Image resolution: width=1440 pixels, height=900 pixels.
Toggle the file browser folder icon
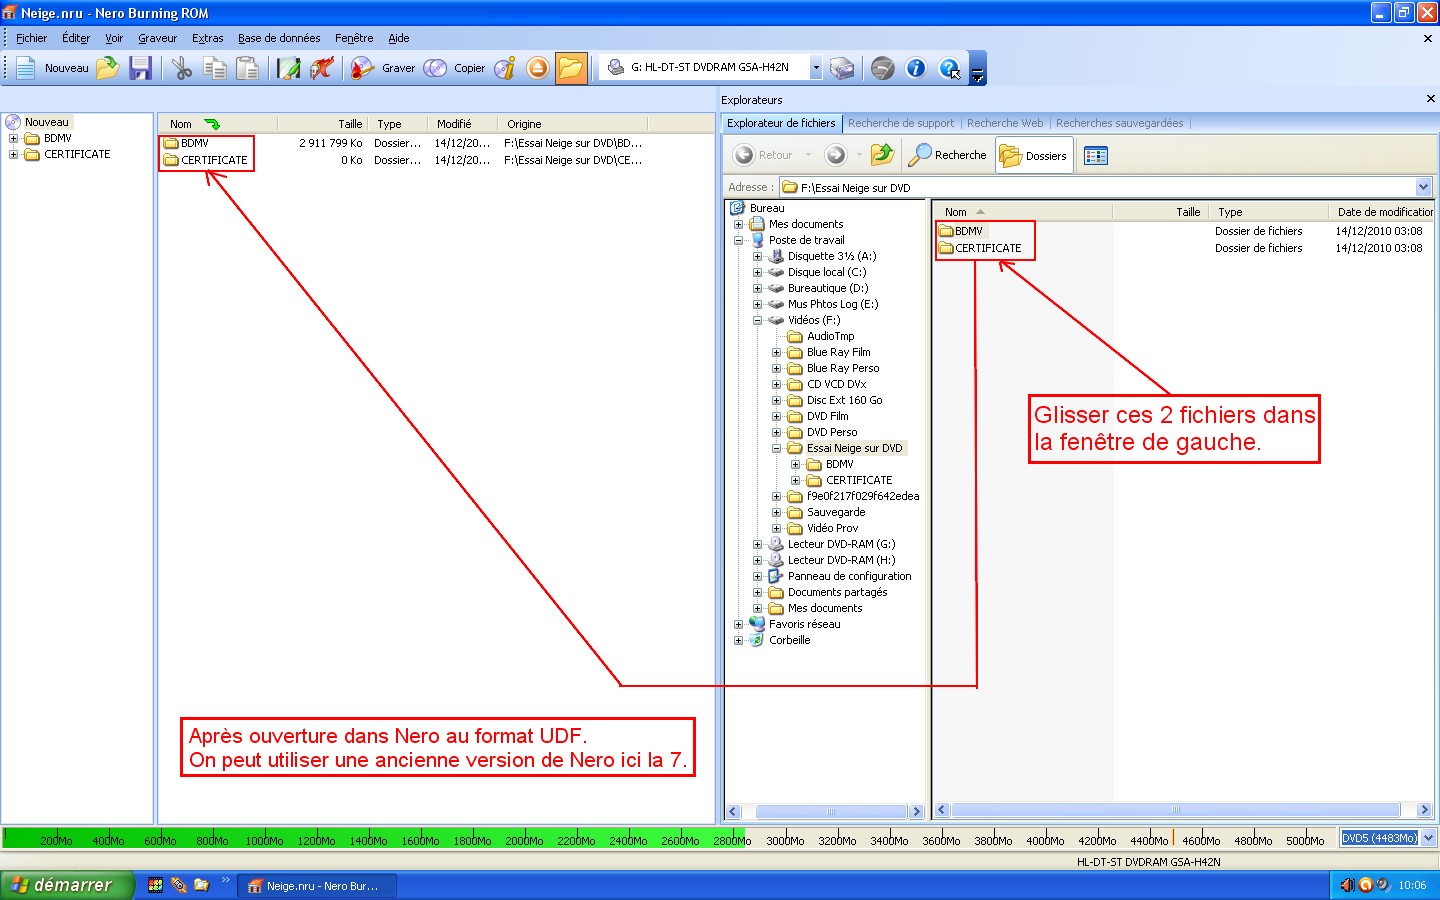coord(571,68)
